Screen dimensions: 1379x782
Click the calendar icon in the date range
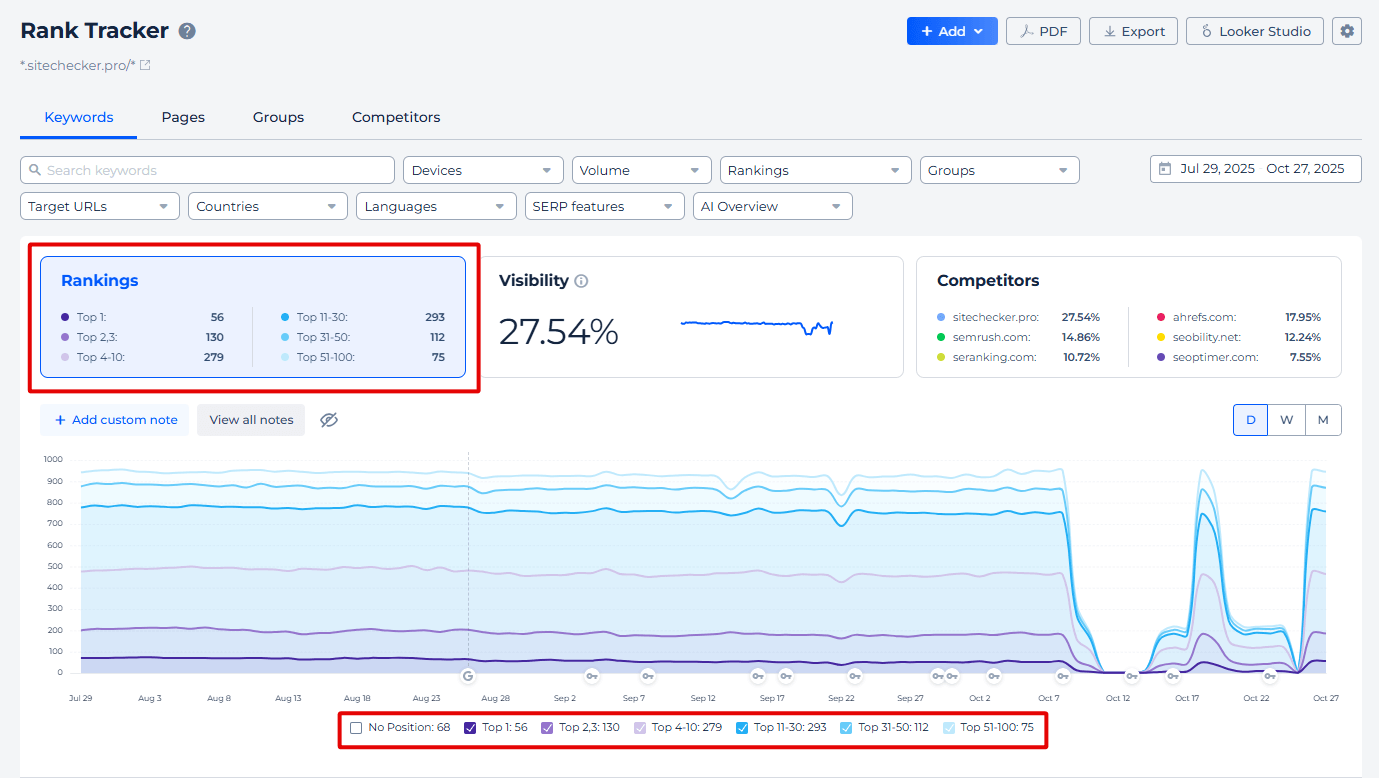(1164, 169)
